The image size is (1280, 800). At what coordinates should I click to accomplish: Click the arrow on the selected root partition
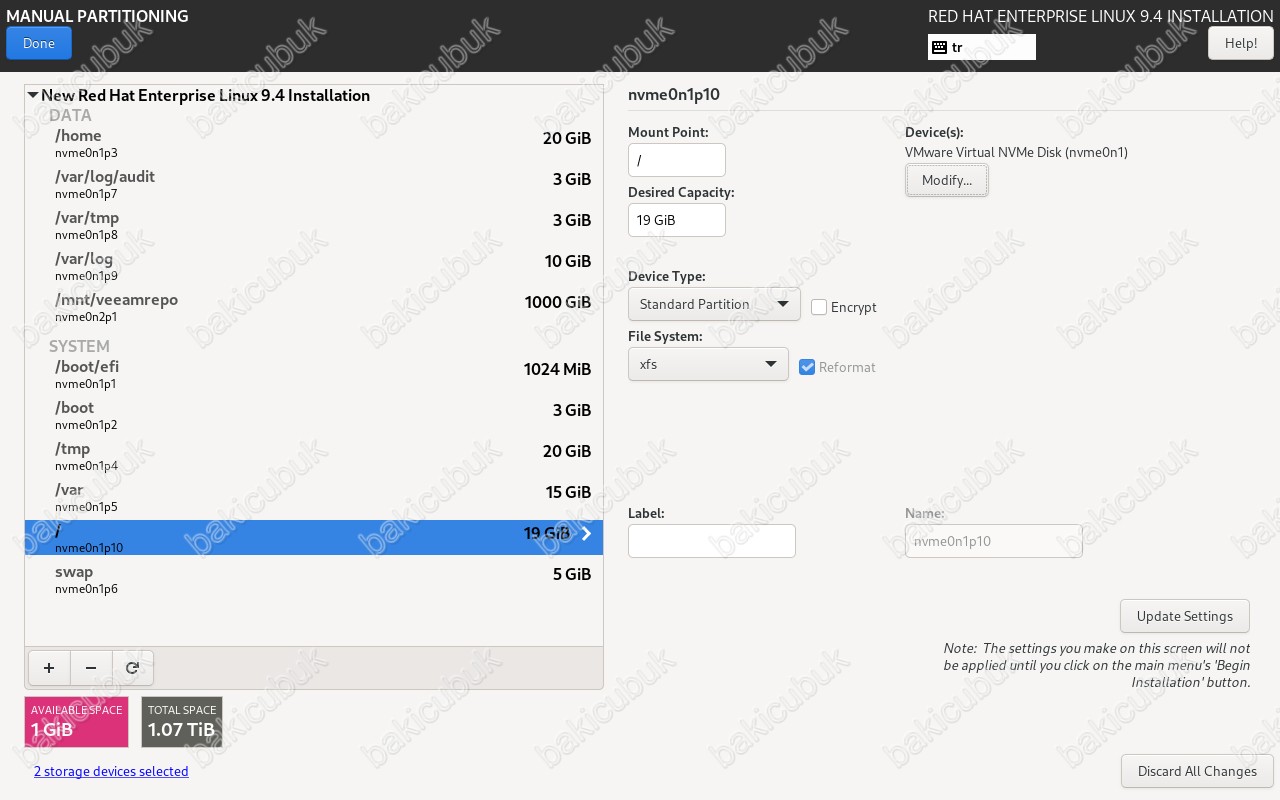586,534
